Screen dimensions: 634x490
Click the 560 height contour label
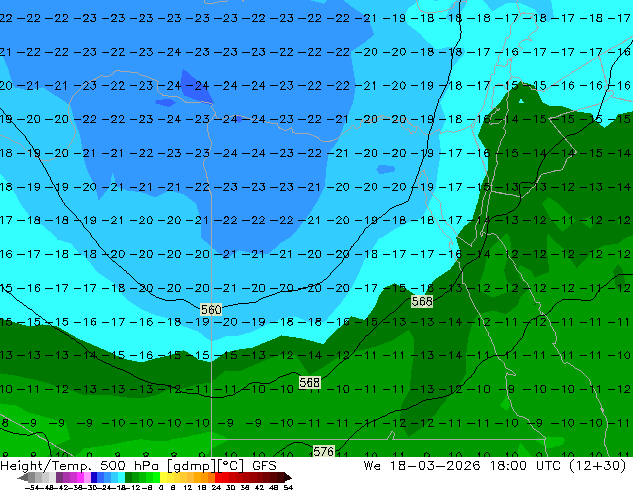click(211, 310)
